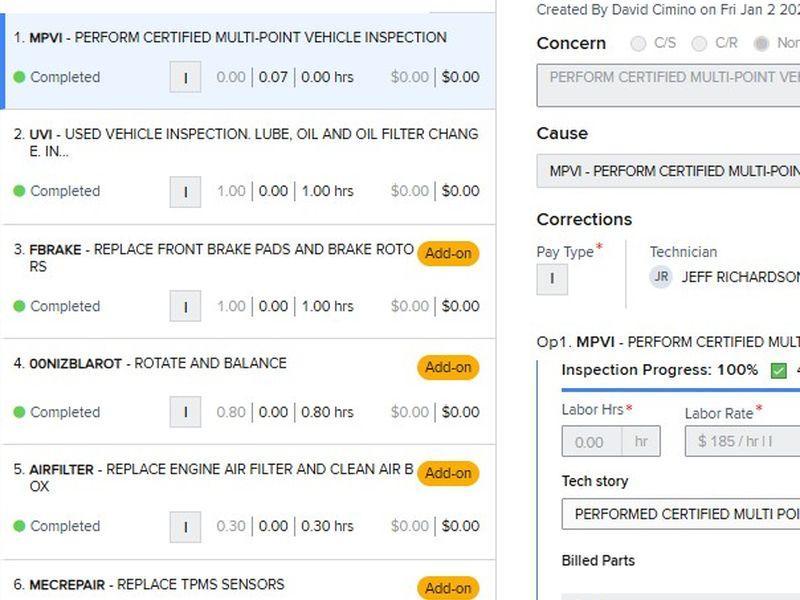Screen dimensions: 800x600
Task: Select the I pay type icon on UVI line
Action: point(185,191)
